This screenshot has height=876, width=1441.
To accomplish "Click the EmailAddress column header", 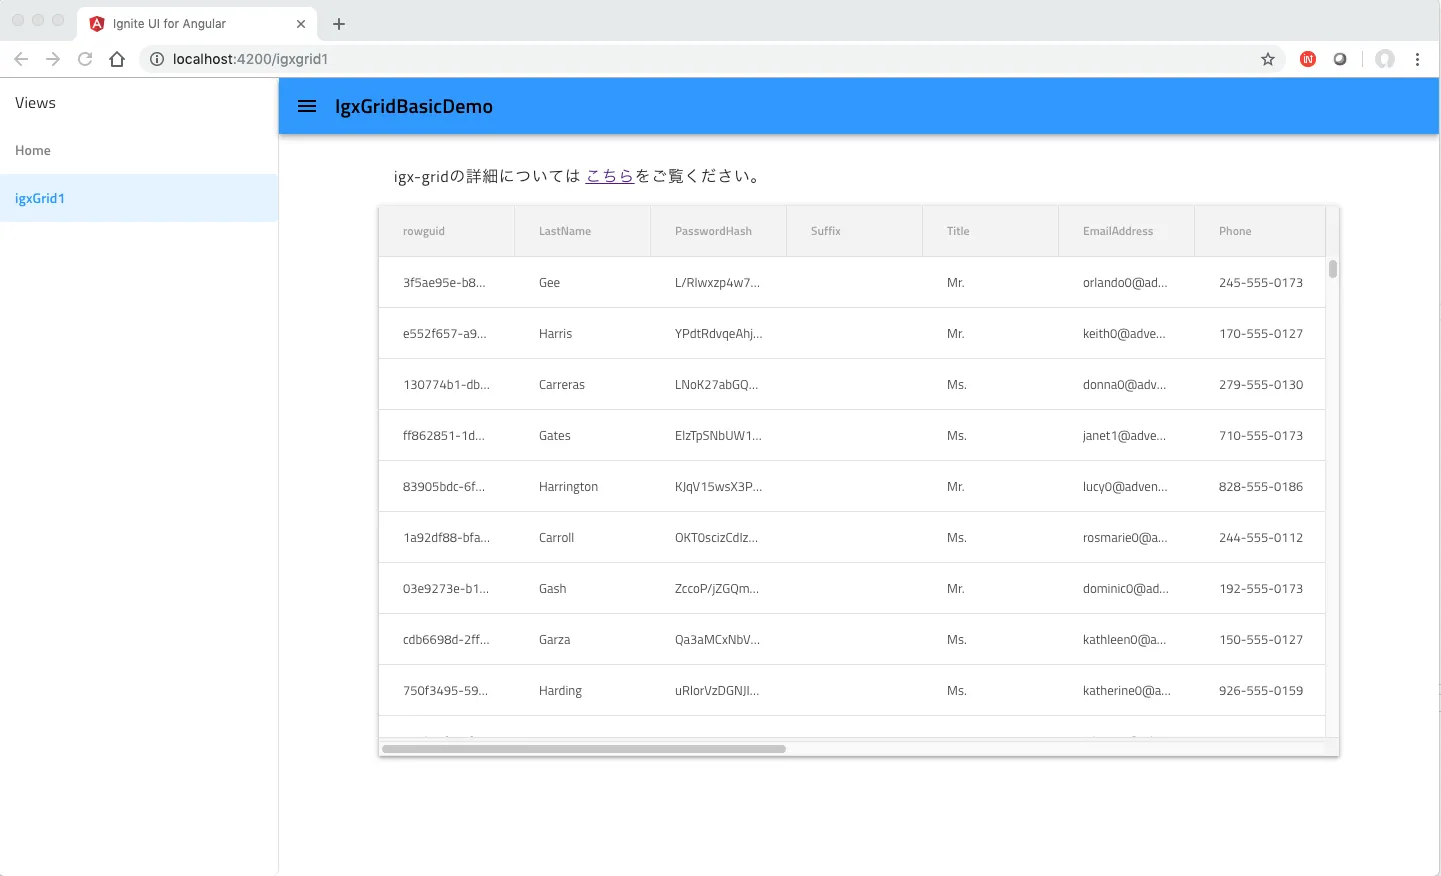I will click(1118, 231).
